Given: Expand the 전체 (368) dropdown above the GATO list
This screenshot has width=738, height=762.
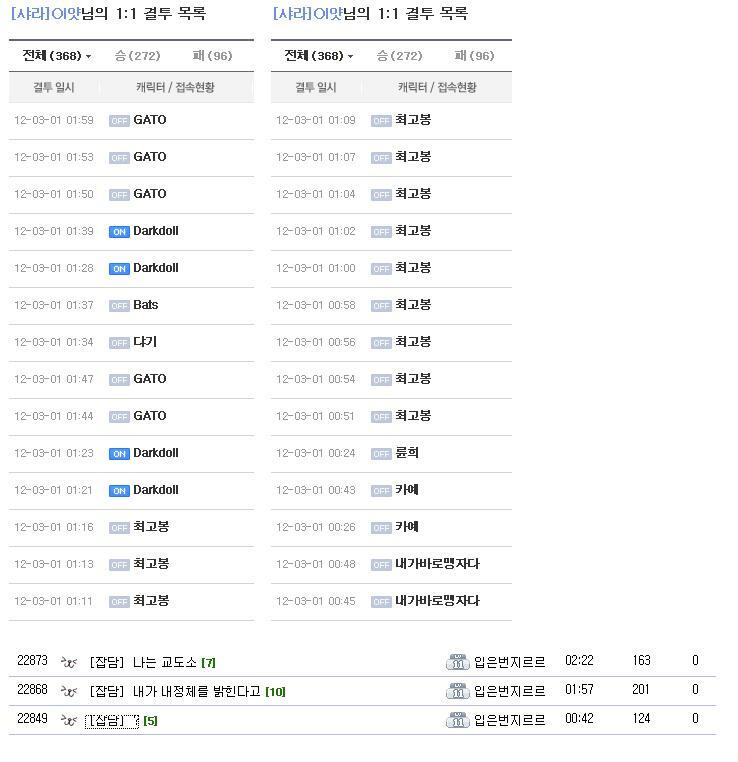Looking at the screenshot, I should tap(57, 56).
